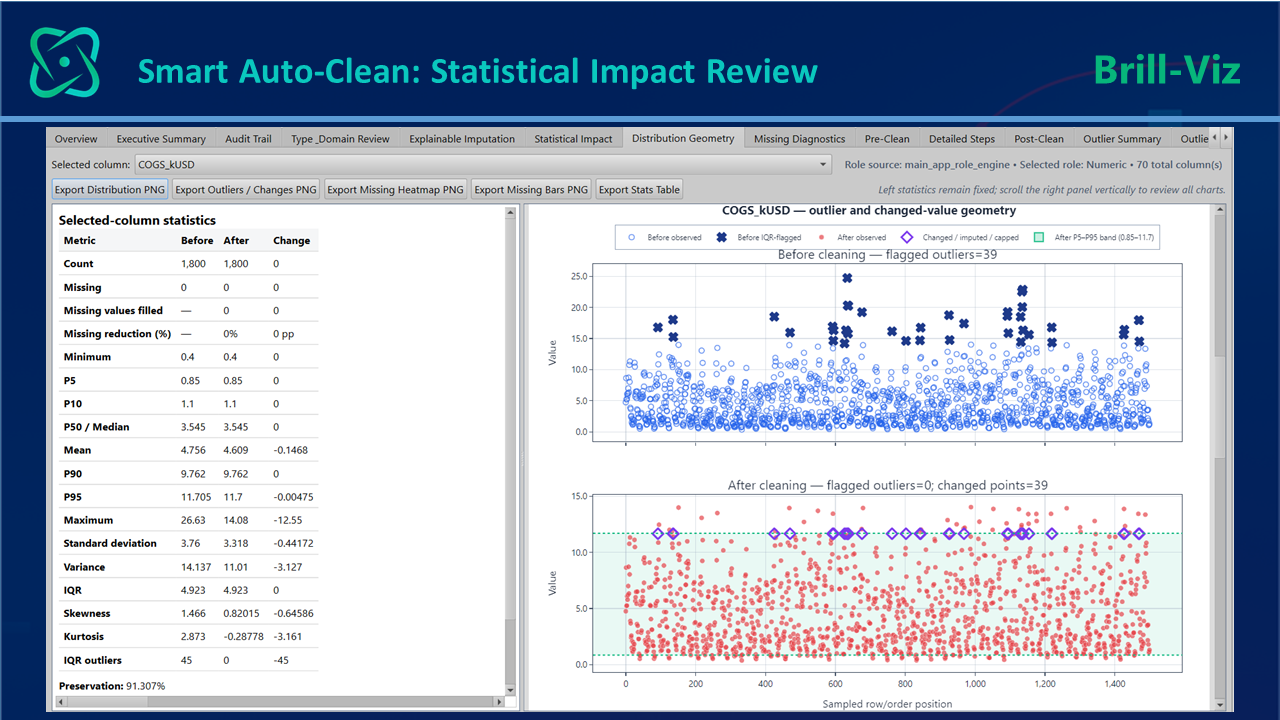The image size is (1280, 720).
Task: Select the 'Variance' metric row
Action: coord(188,567)
